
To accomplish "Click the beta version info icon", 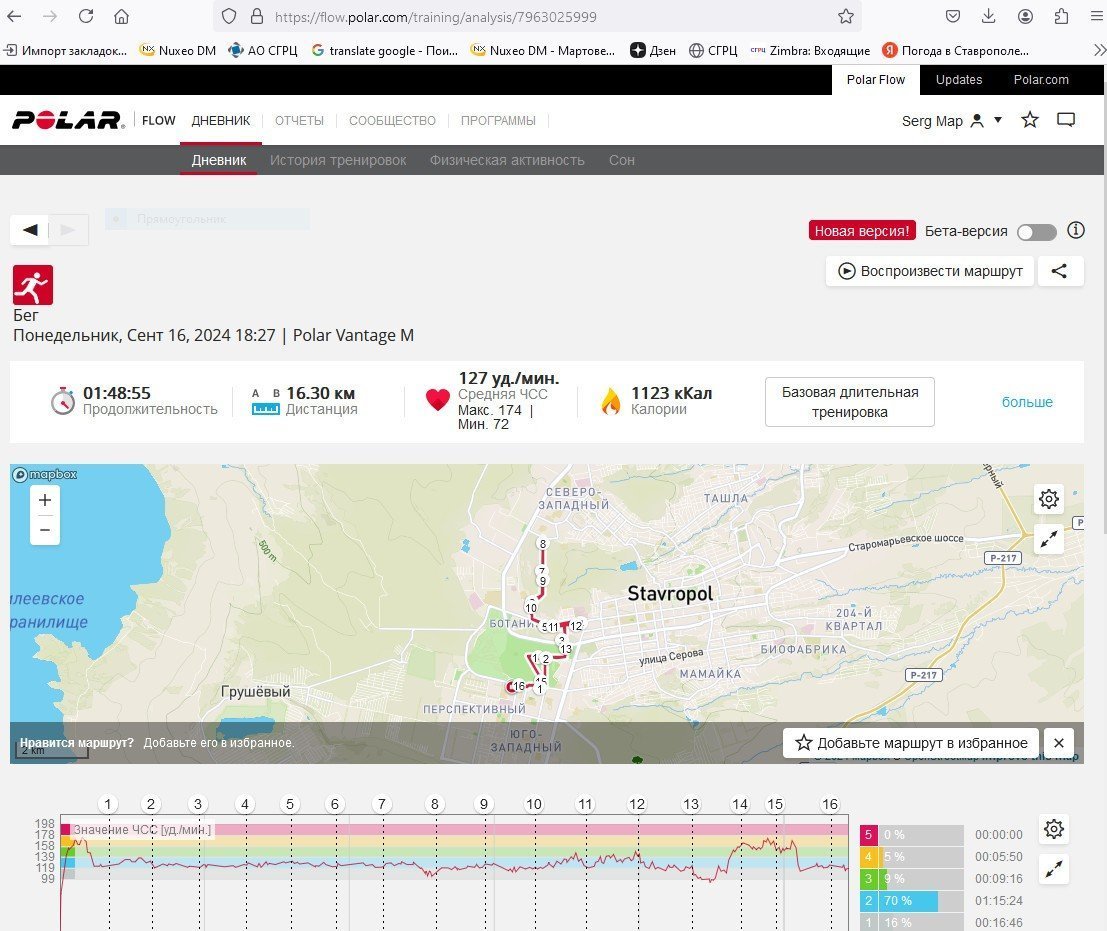I will click(x=1075, y=230).
